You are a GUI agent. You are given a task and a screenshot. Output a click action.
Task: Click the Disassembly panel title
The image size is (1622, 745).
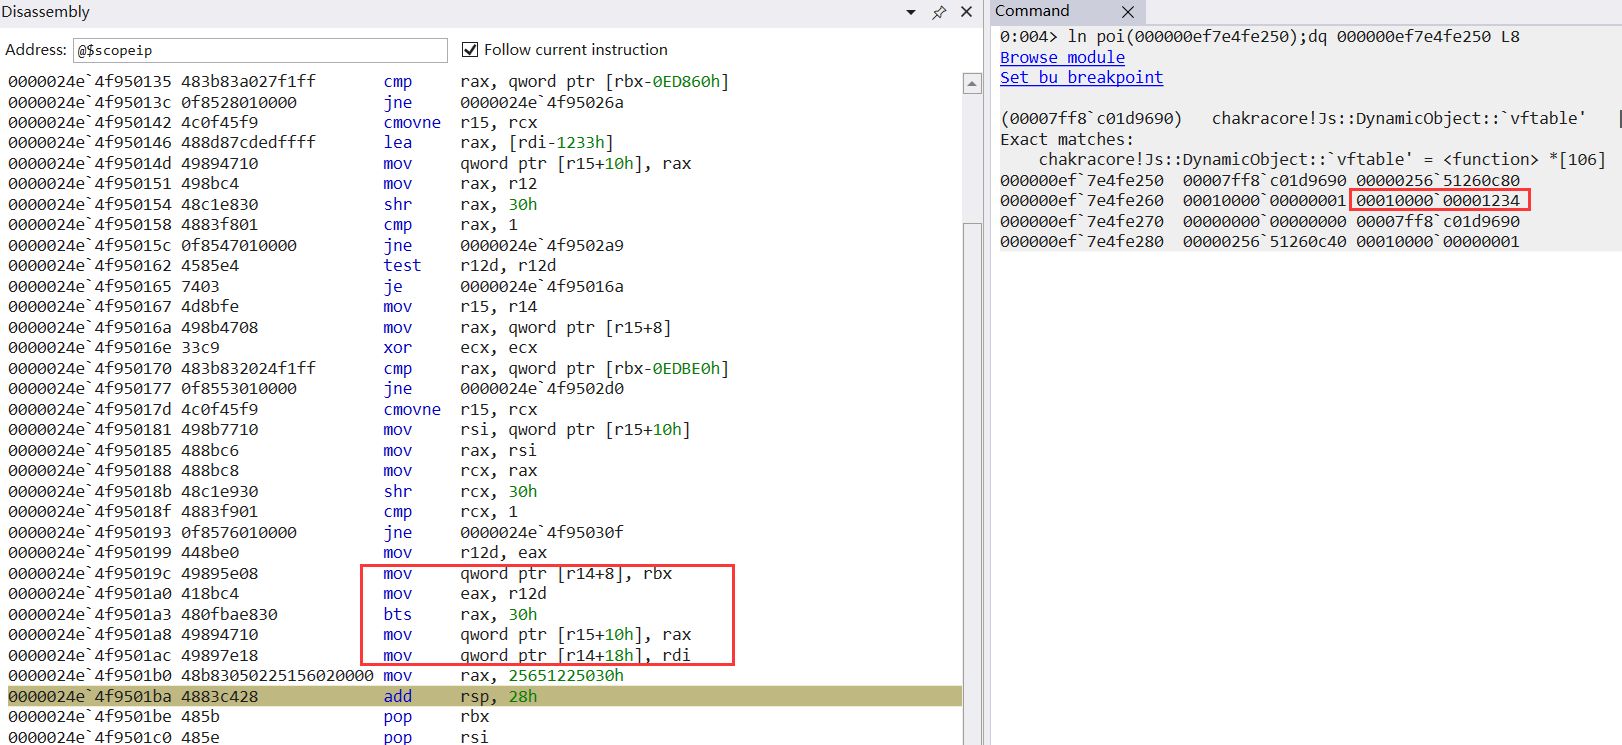pyautogui.click(x=46, y=12)
